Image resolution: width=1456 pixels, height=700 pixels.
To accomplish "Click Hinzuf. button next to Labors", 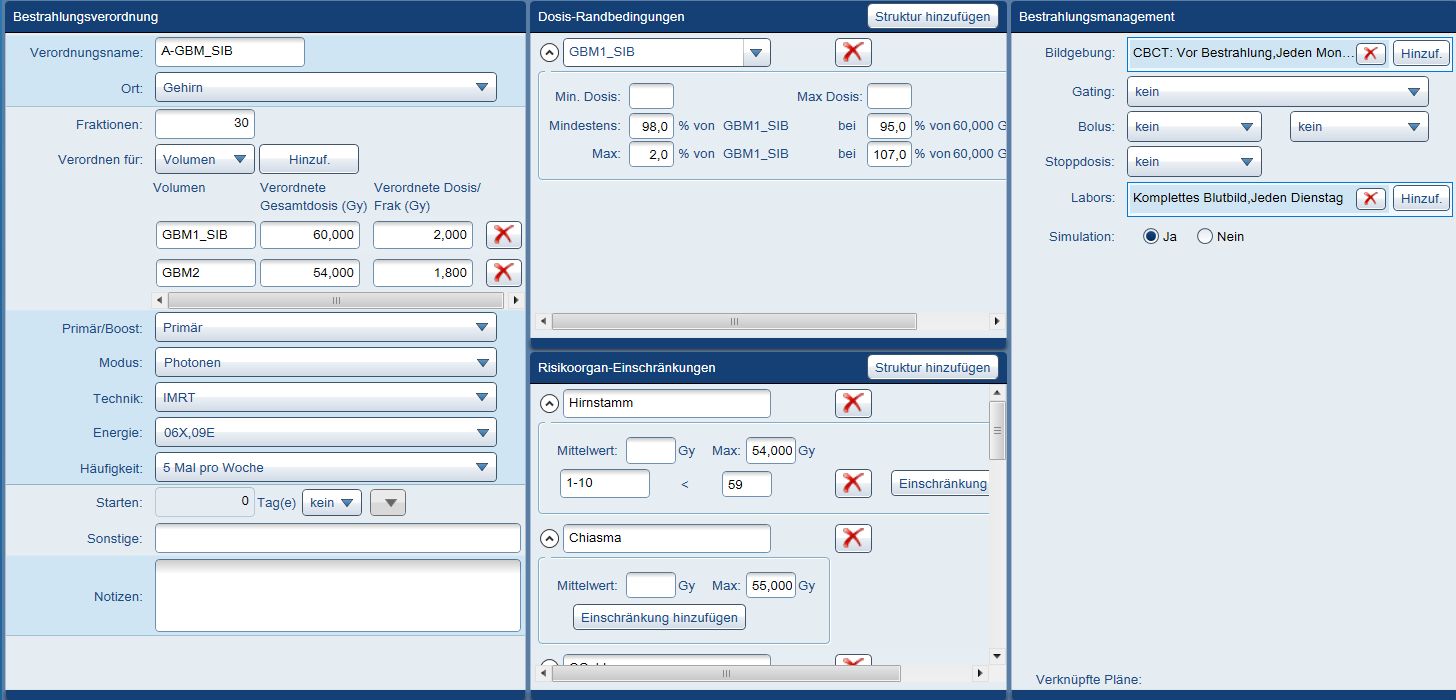I will coord(1421,198).
